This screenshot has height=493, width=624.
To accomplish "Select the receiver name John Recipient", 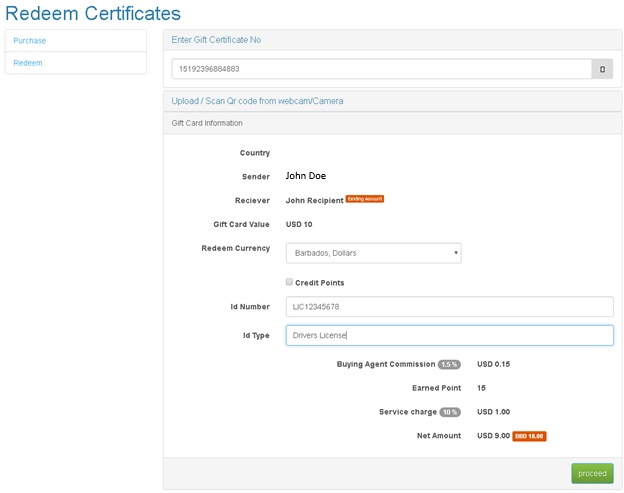I will pos(314,201).
